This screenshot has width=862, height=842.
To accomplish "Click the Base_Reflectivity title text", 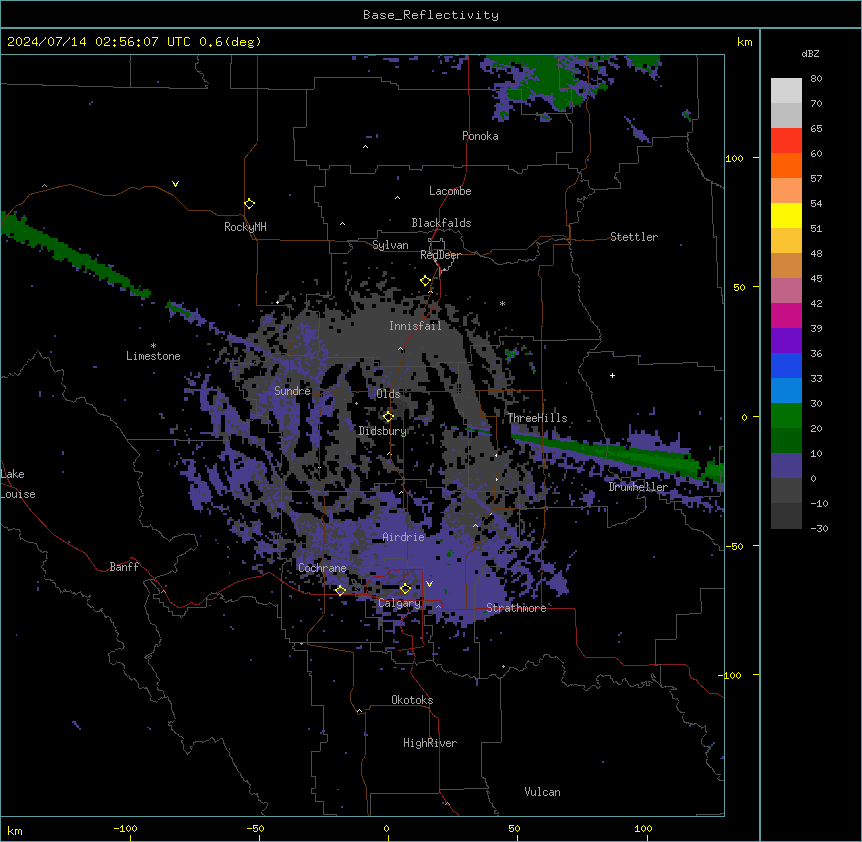I will click(431, 15).
